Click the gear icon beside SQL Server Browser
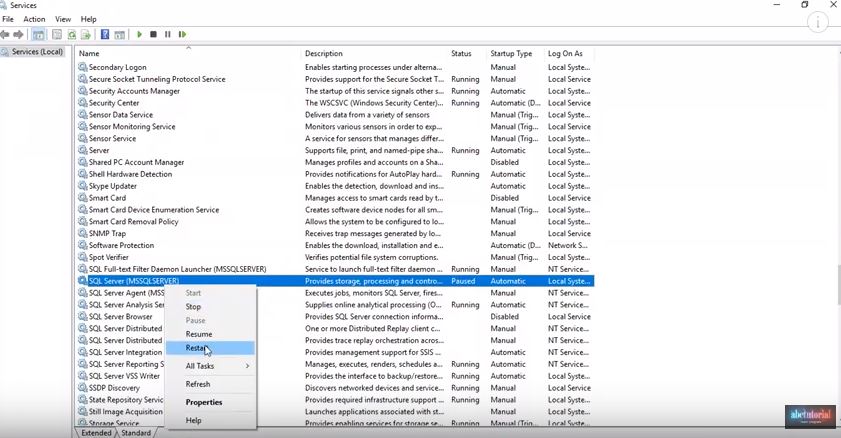 tap(83, 316)
